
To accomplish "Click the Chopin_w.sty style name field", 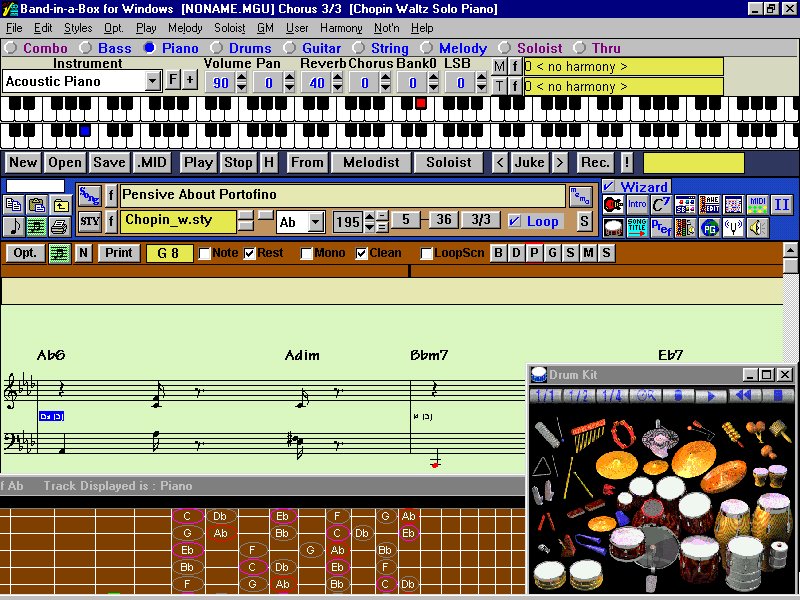I will [178, 221].
